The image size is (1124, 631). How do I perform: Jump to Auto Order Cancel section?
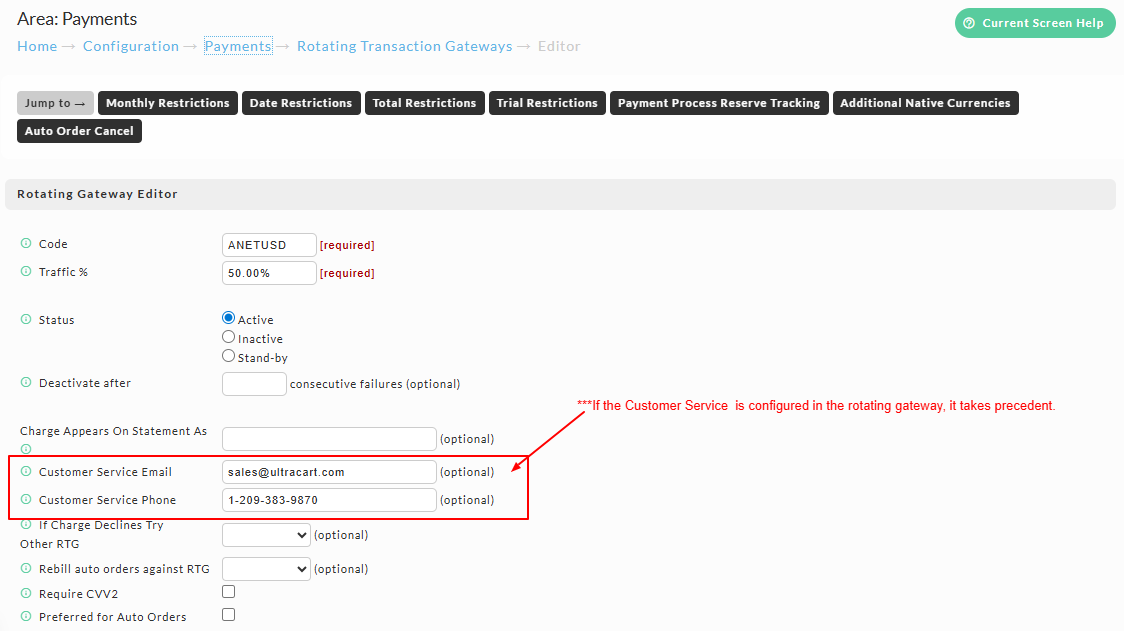(x=80, y=131)
